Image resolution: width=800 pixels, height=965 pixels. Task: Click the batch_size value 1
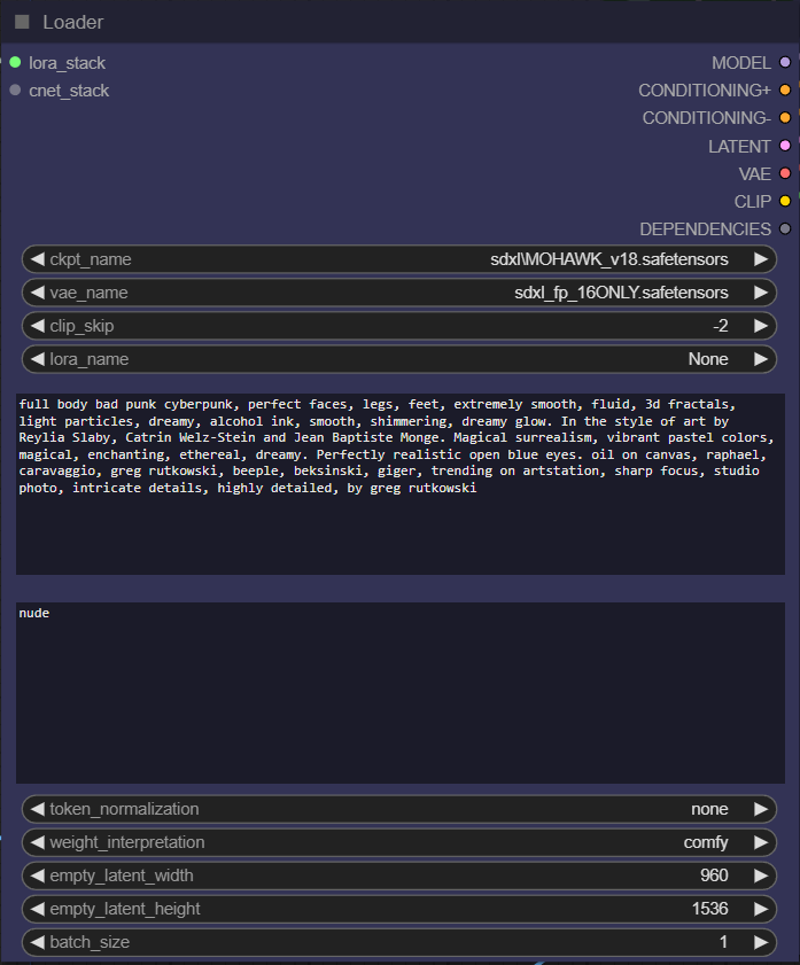coord(724,942)
